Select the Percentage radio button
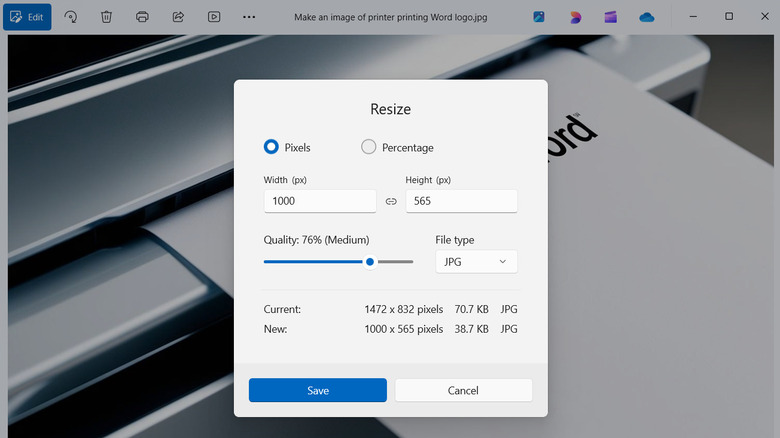780x438 pixels. [x=369, y=147]
